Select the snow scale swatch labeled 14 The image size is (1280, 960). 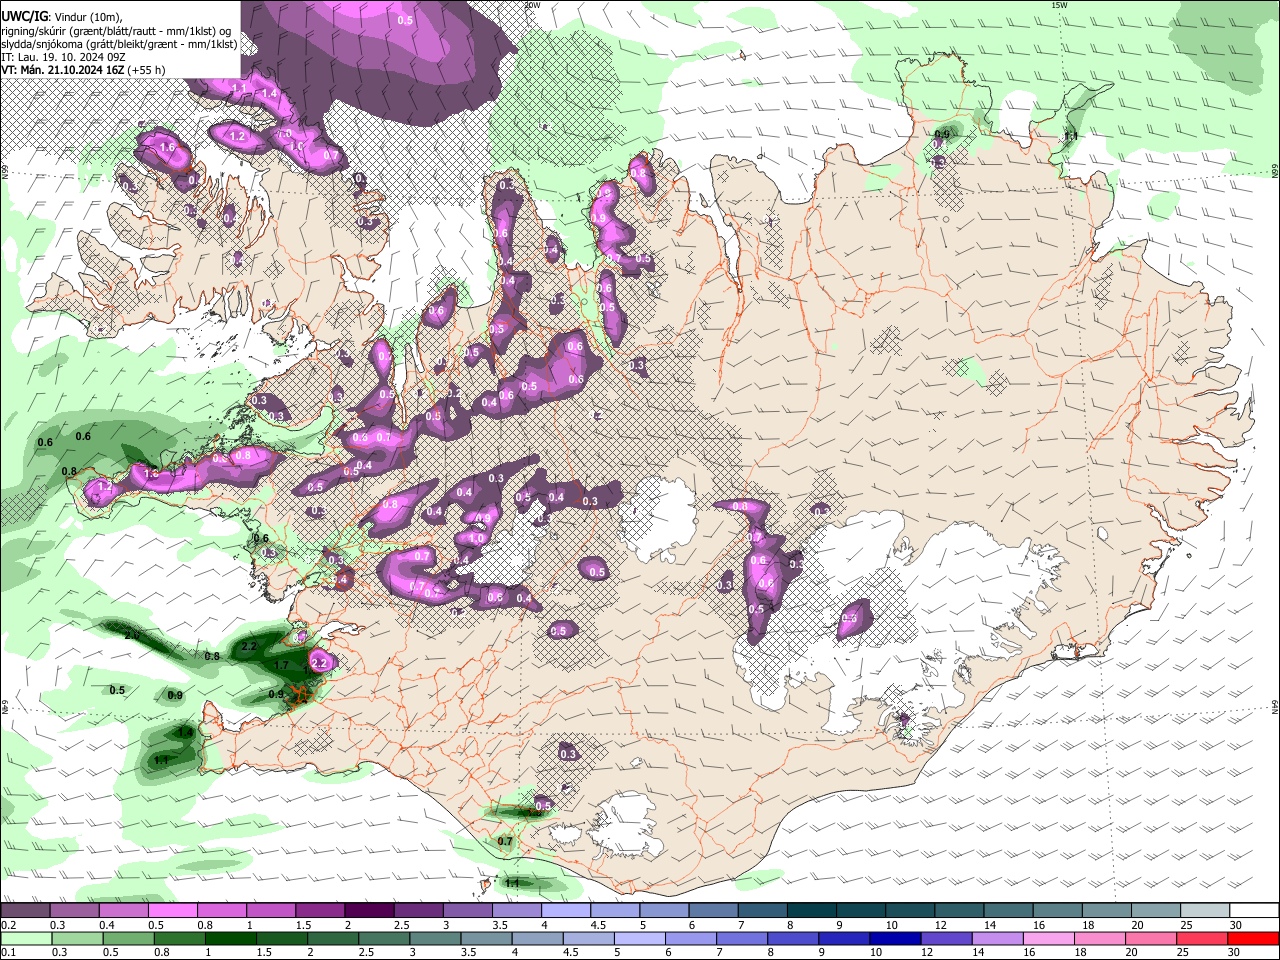(1008, 910)
